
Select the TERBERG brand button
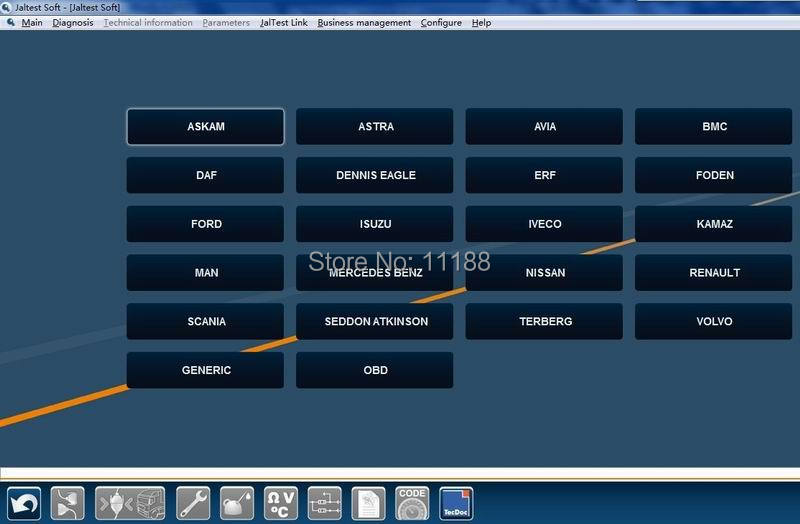pos(544,321)
